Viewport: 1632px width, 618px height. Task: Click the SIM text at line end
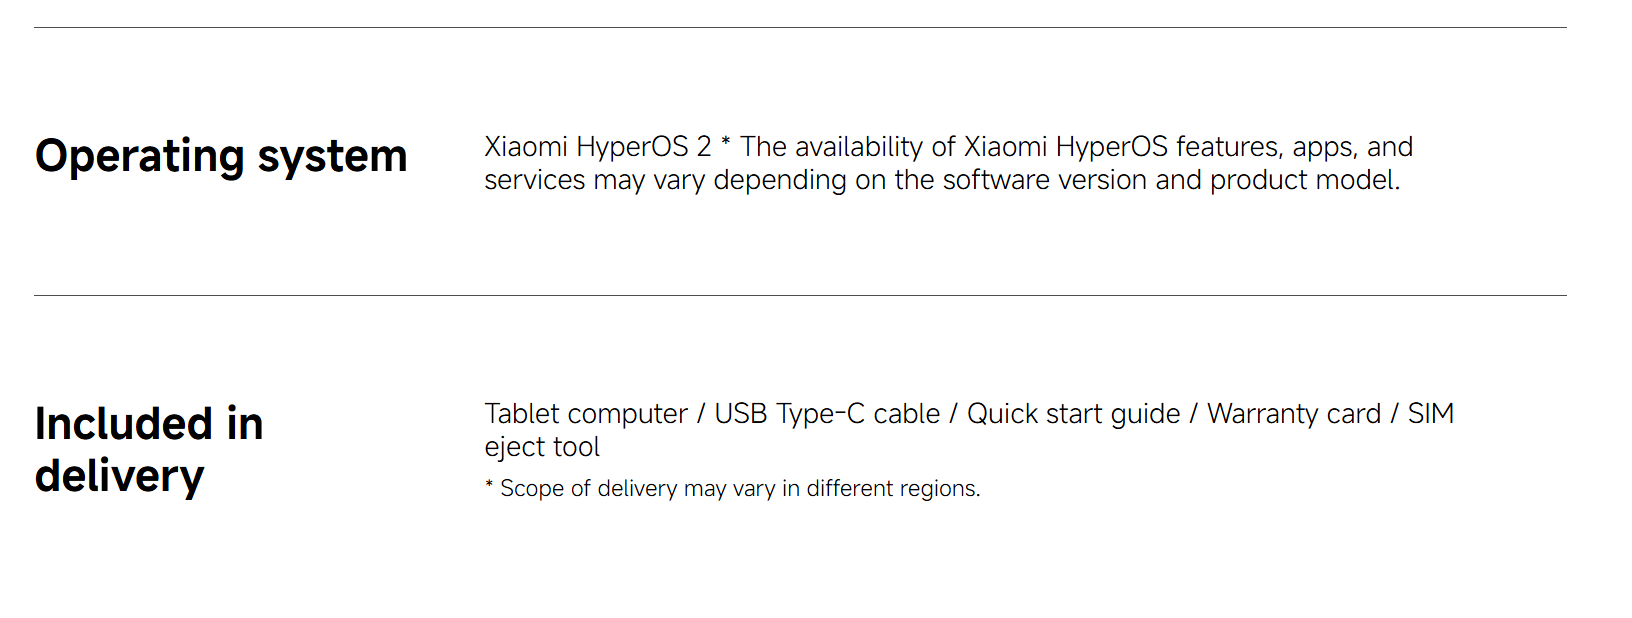[1431, 414]
